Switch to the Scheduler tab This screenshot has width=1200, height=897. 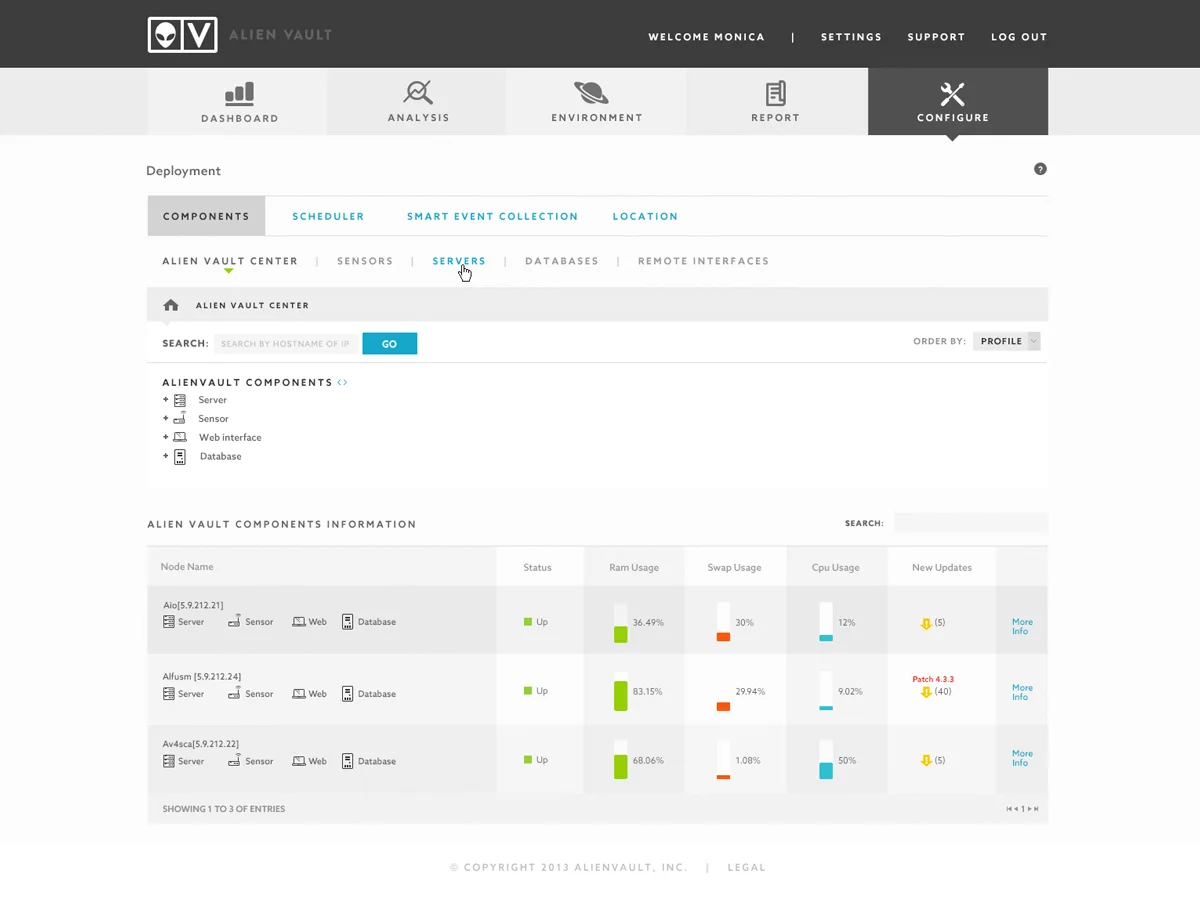pos(328,216)
